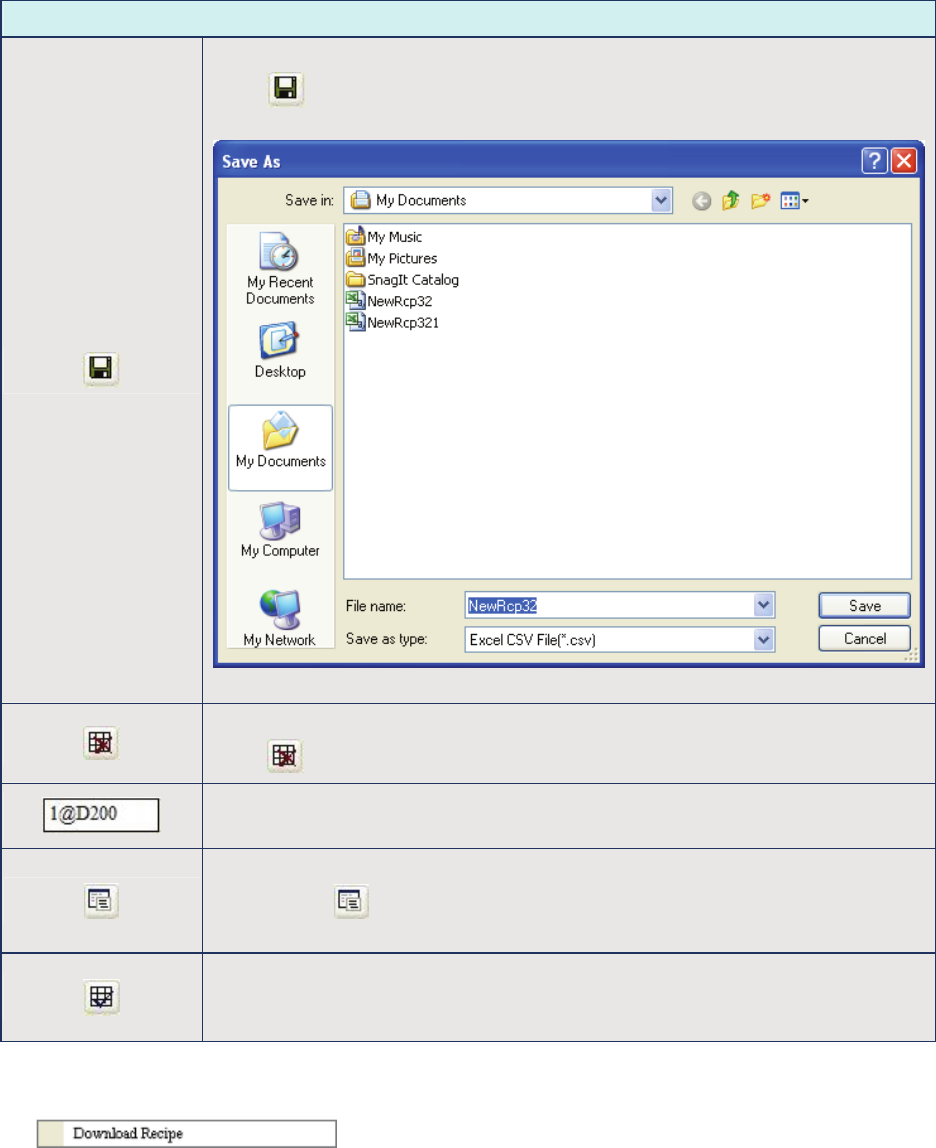This screenshot has height=1148, width=936.
Task: Select My Network in the places bar
Action: 279,619
